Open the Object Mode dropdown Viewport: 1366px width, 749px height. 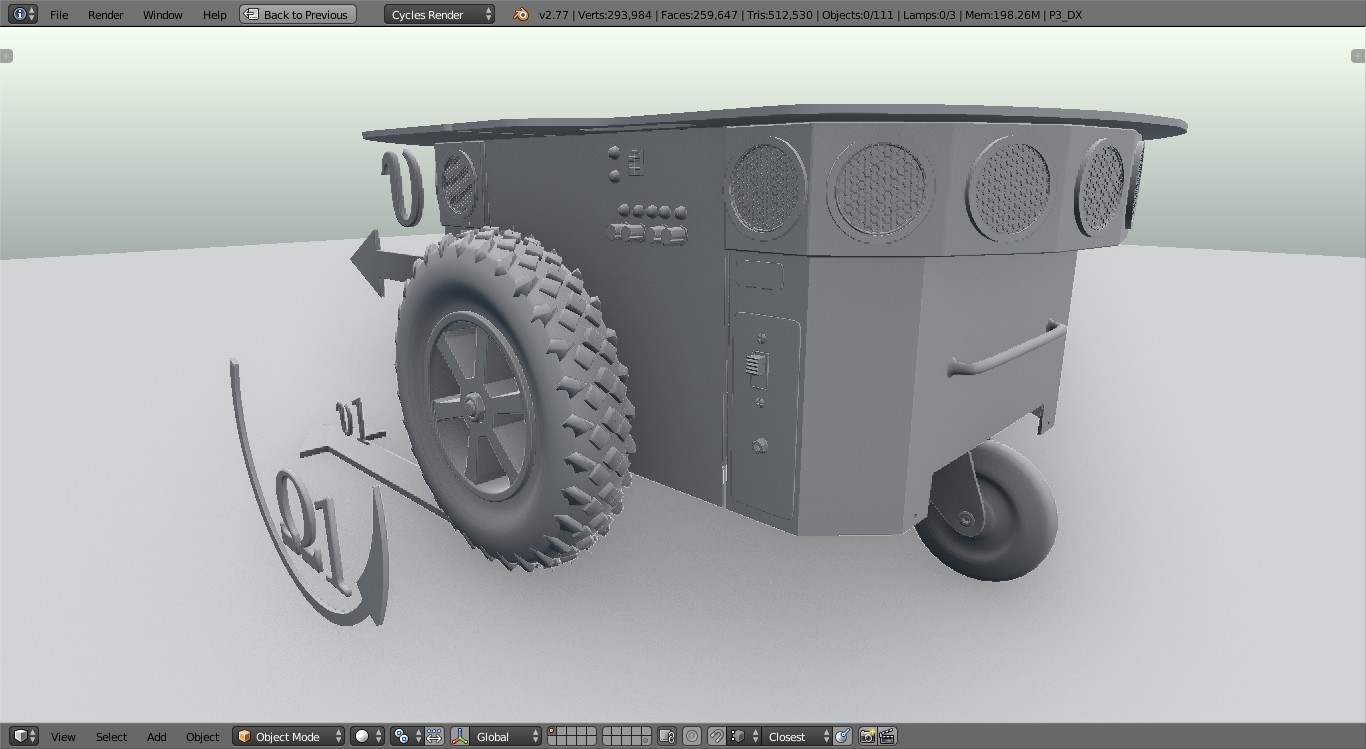(287, 736)
